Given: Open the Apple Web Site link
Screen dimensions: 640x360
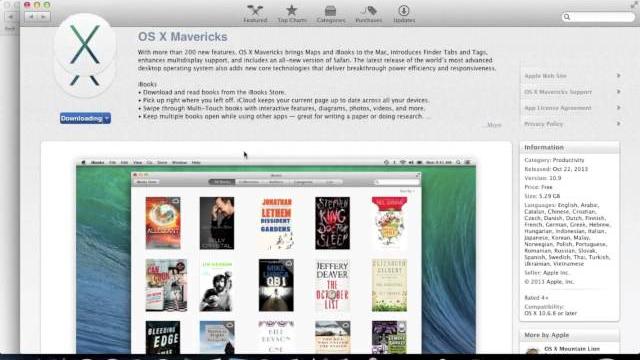Looking at the screenshot, I should point(545,76).
